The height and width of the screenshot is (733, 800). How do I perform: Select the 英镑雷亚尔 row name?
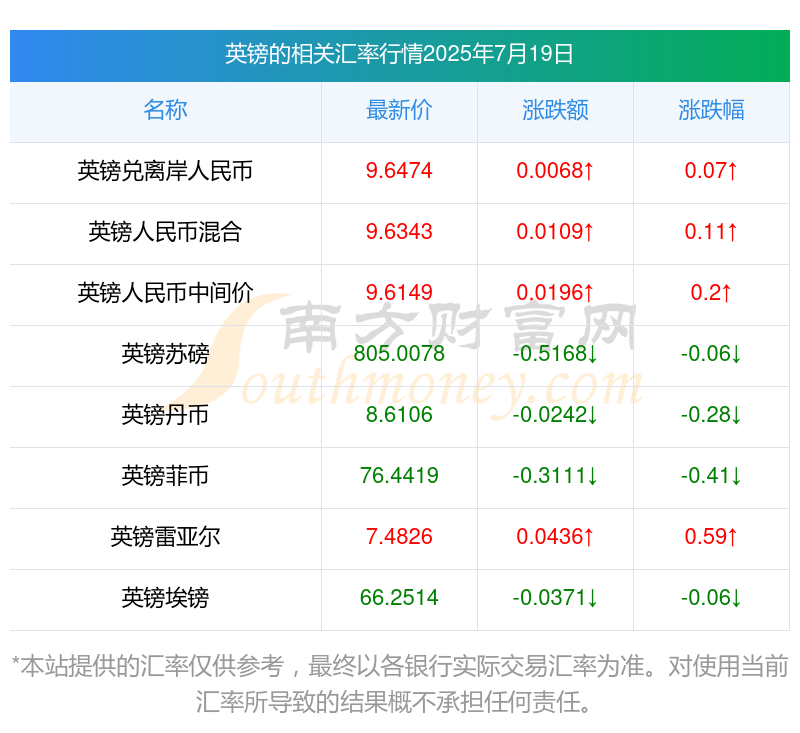coord(165,537)
